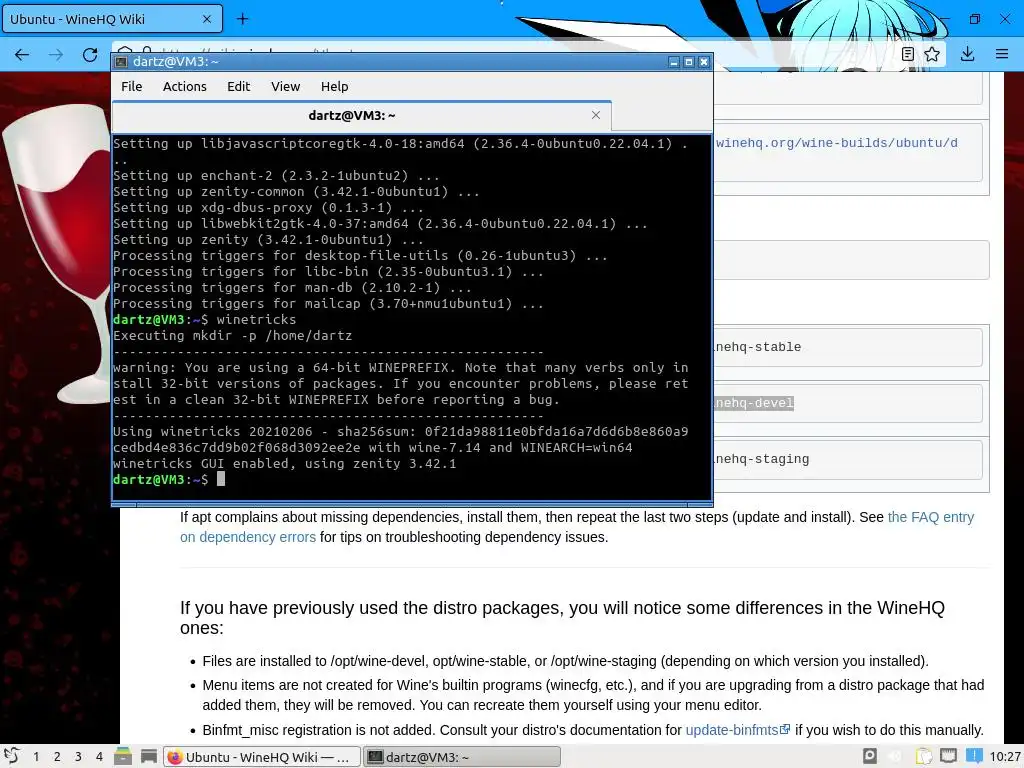Reload the WineHQ Wiki page

click(90, 55)
